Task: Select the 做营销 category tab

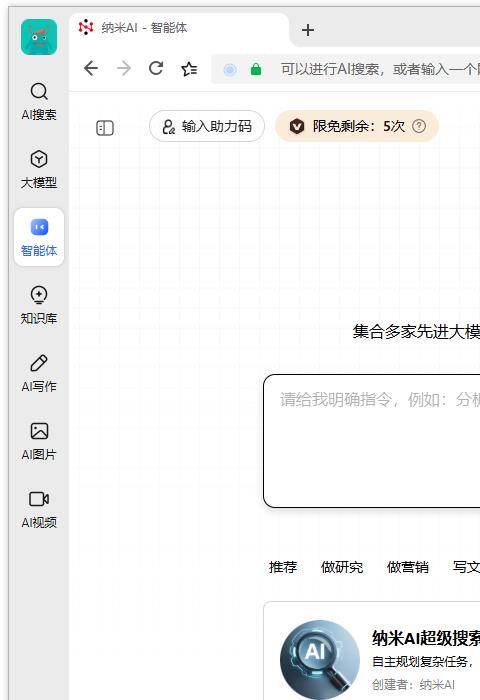Action: click(x=408, y=567)
